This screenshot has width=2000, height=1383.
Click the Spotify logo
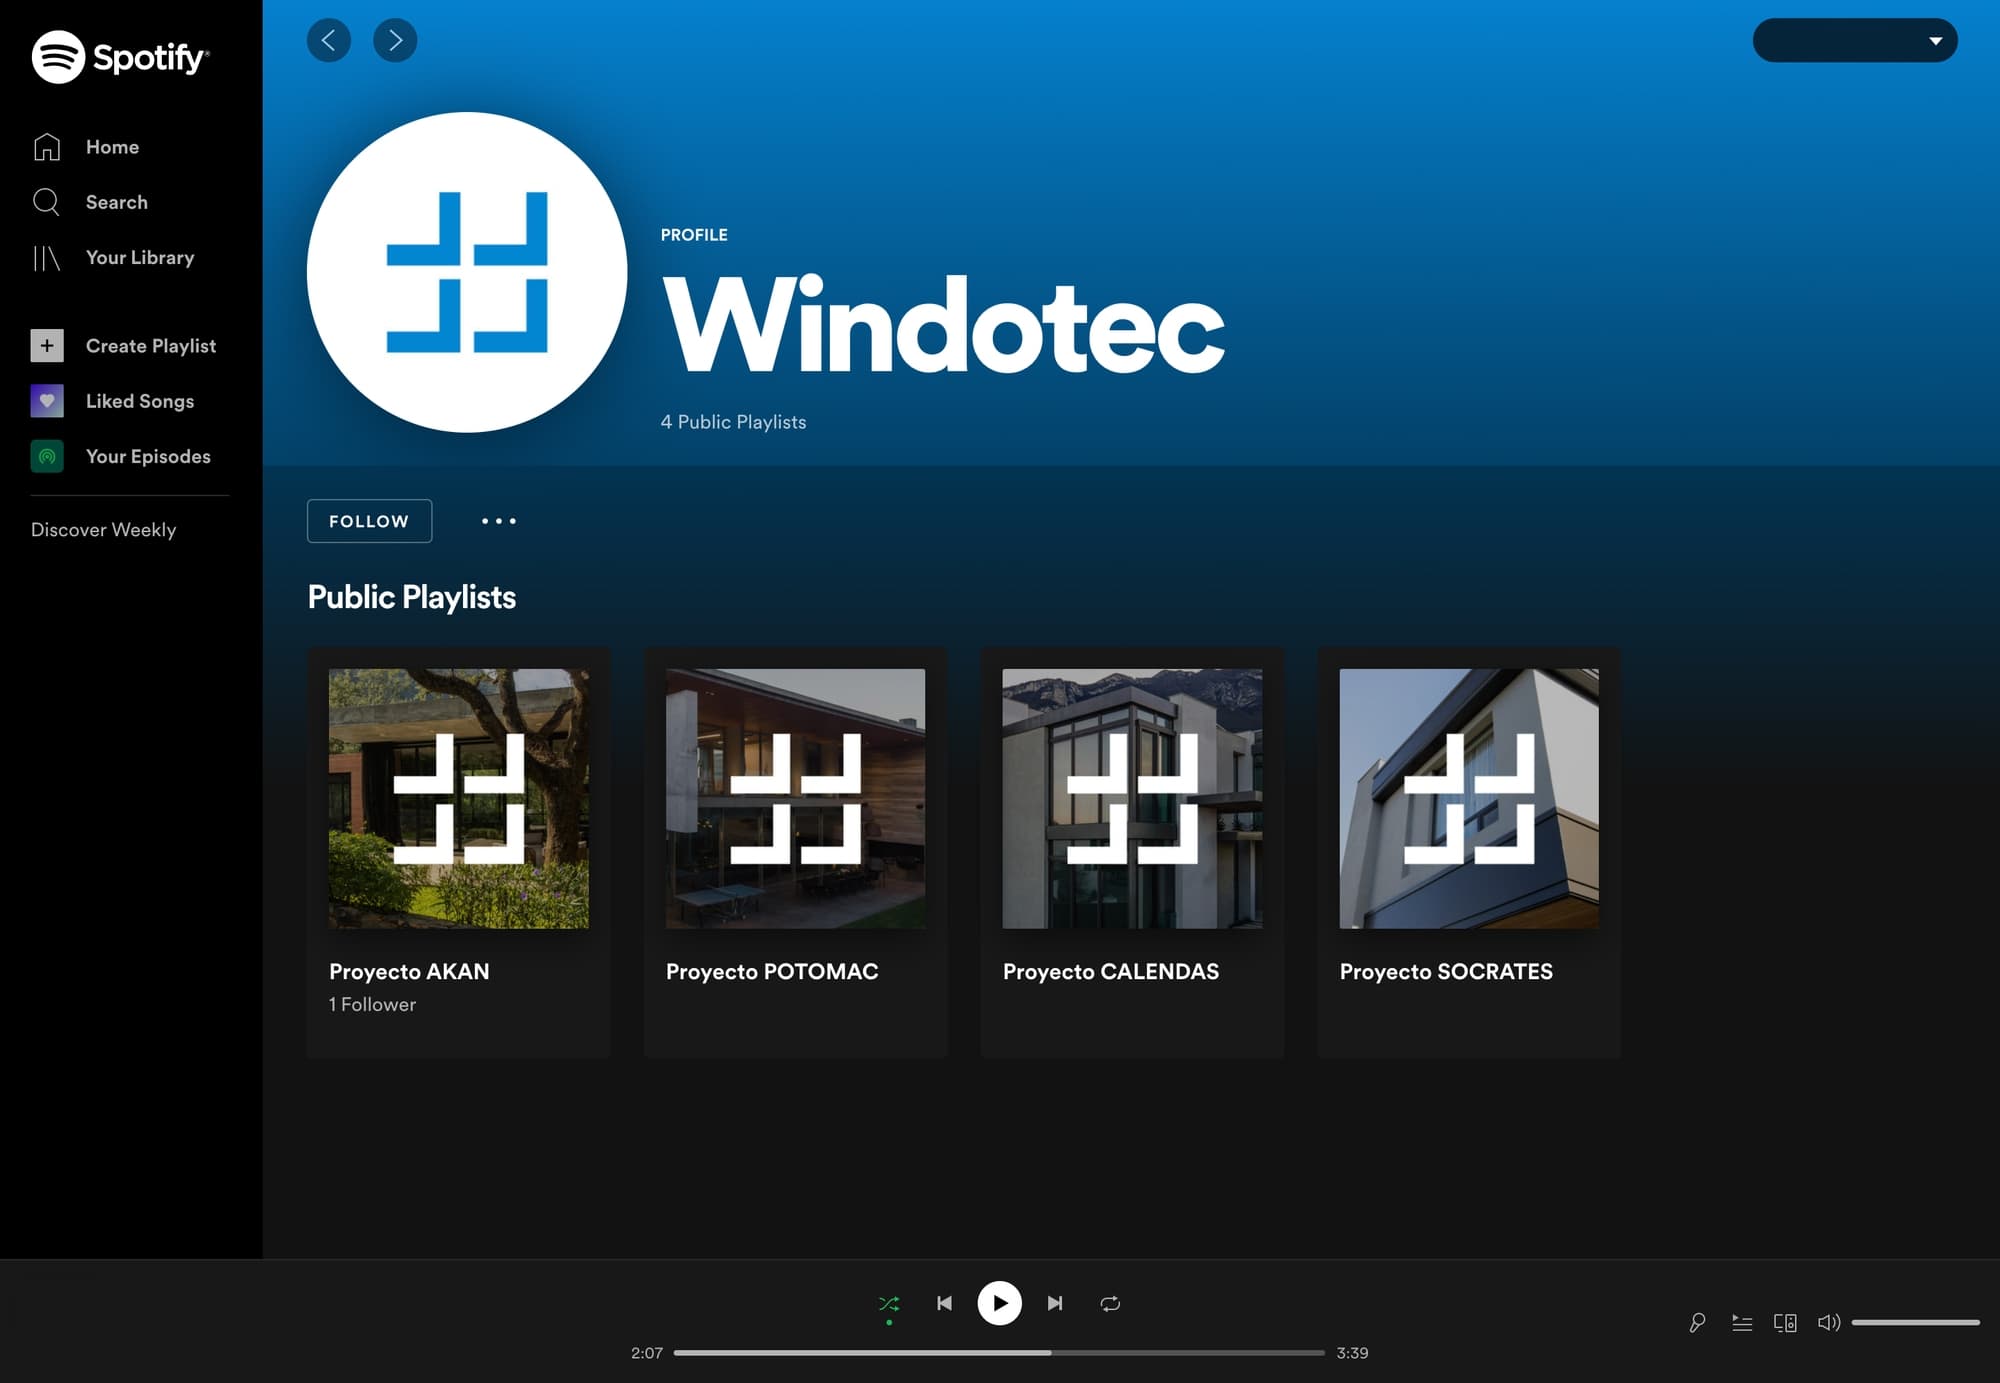tap(120, 57)
